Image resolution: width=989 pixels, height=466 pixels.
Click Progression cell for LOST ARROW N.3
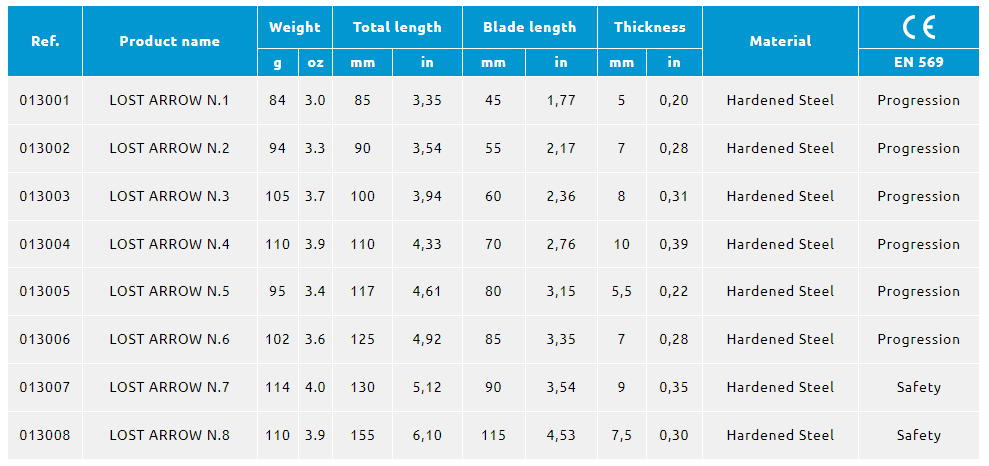918,196
